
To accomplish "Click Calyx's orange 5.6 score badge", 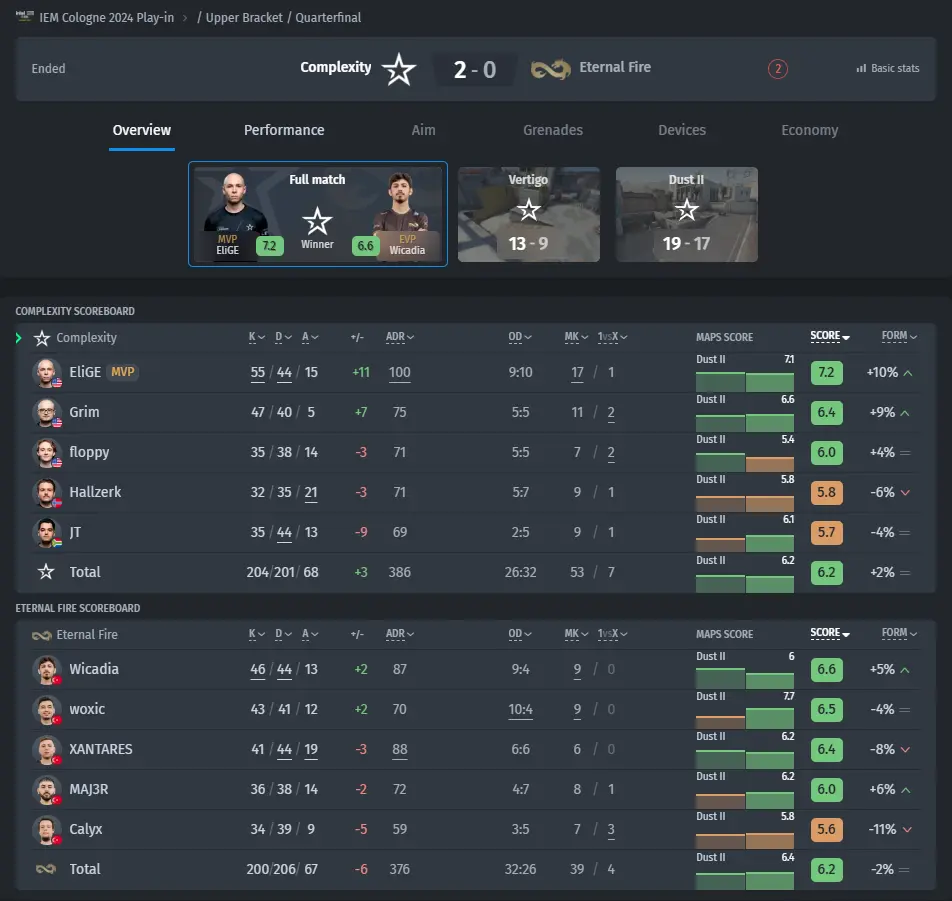I will pos(826,829).
